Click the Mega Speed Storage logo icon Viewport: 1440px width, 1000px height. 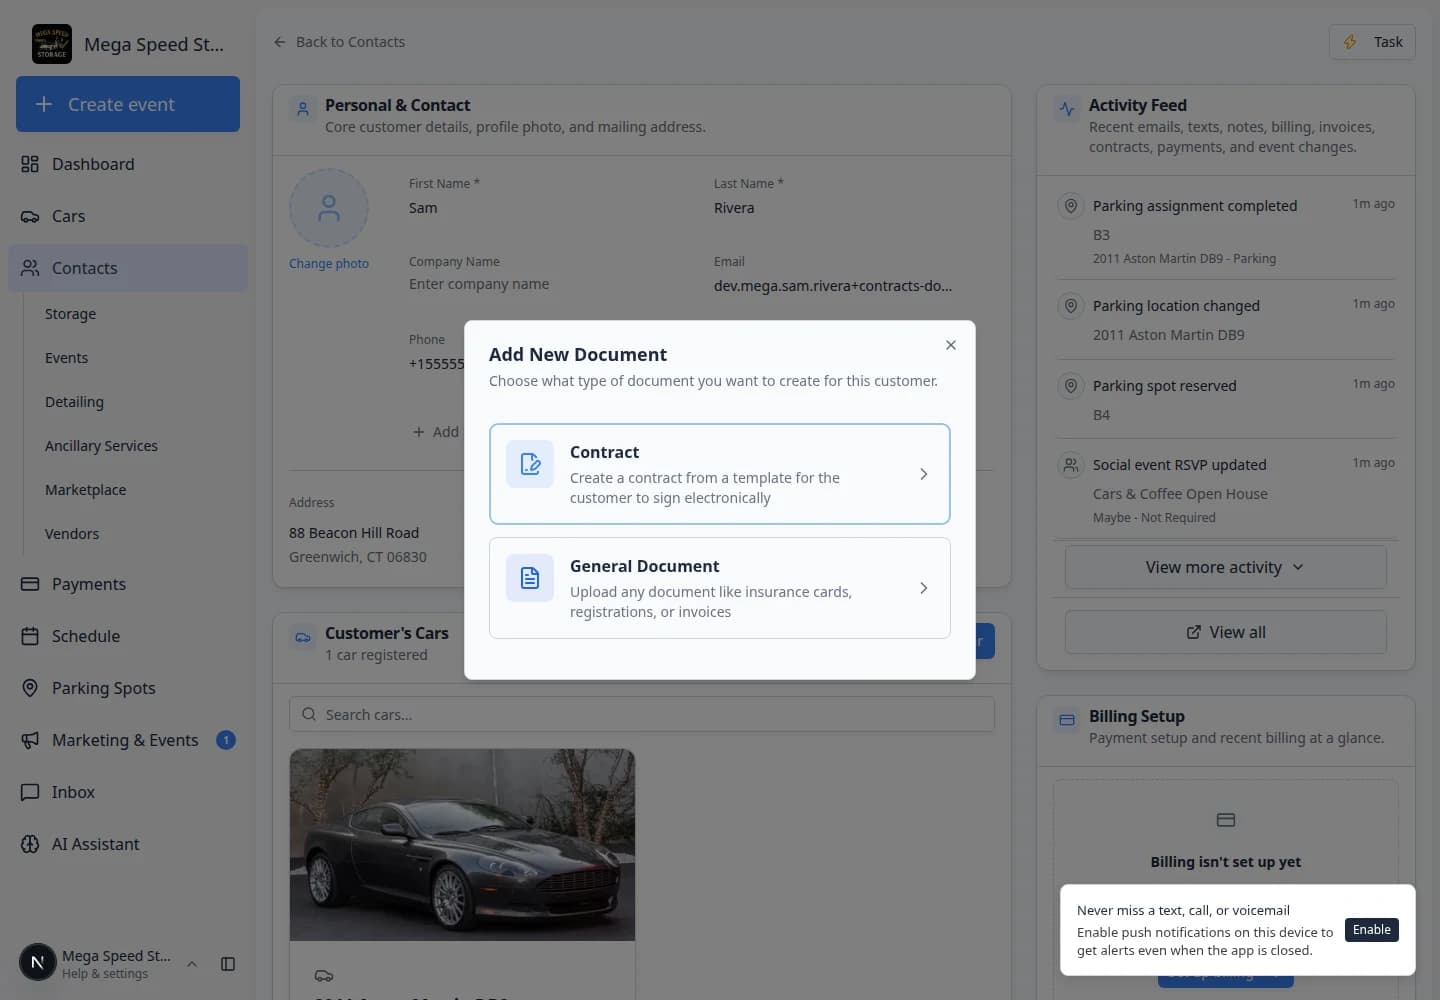pos(52,44)
